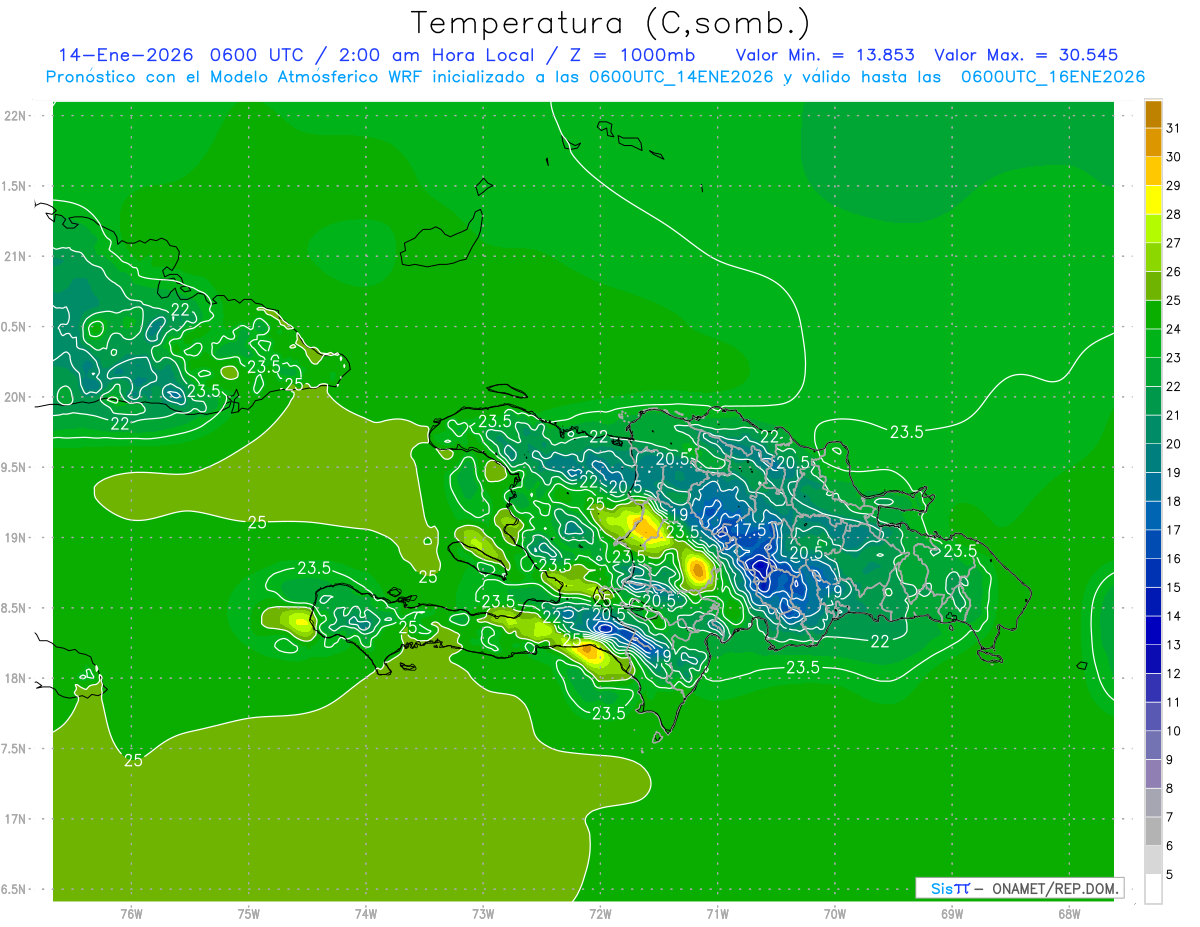This screenshot has width=1200, height=927.
Task: Click the legend scale value '11'
Action: pos(1173,703)
